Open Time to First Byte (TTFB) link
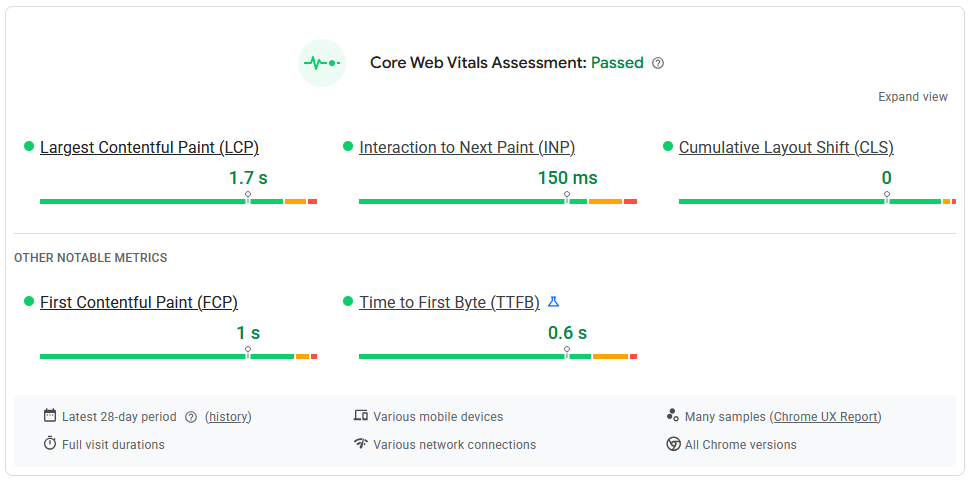Image resolution: width=971 pixels, height=482 pixels. tap(449, 302)
